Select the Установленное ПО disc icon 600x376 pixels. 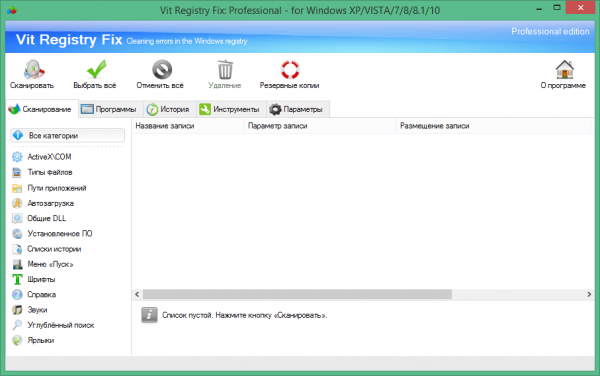pos(17,234)
